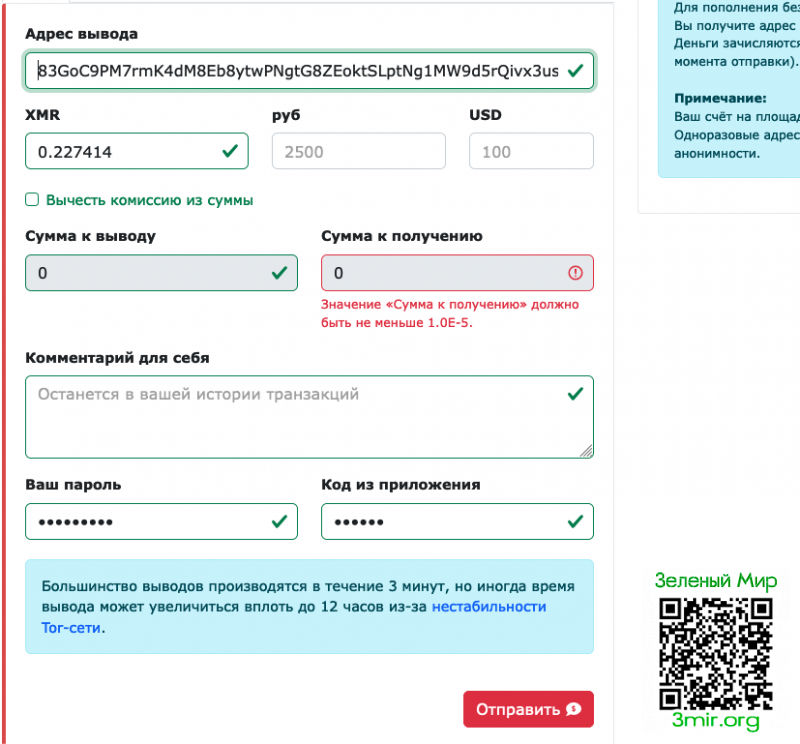Click the checkmark inside the comment textarea
Screen dimensions: 800x744
(575, 394)
